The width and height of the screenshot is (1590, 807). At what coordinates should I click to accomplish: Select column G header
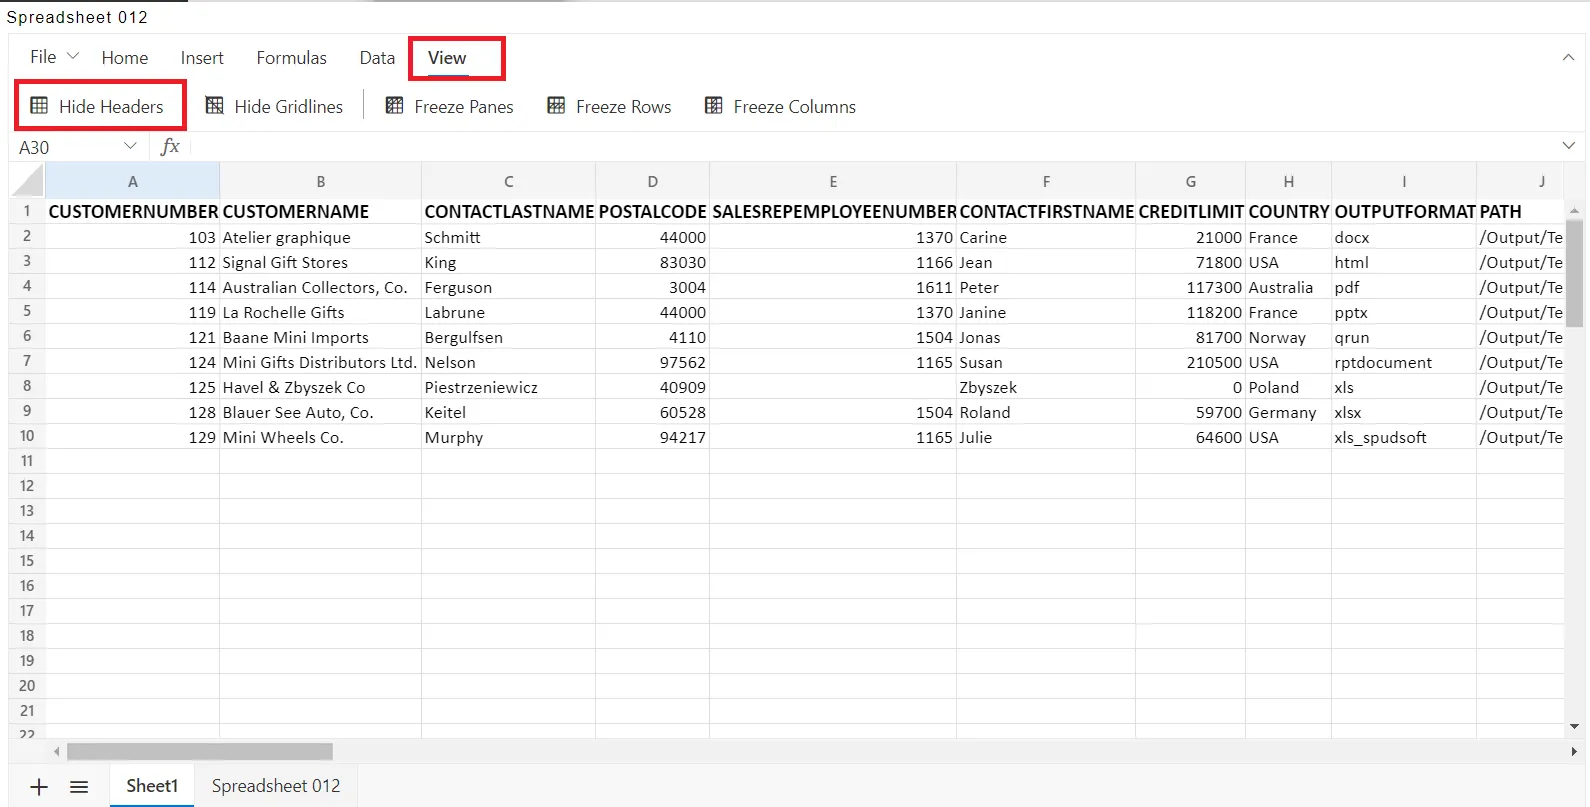1191,181
